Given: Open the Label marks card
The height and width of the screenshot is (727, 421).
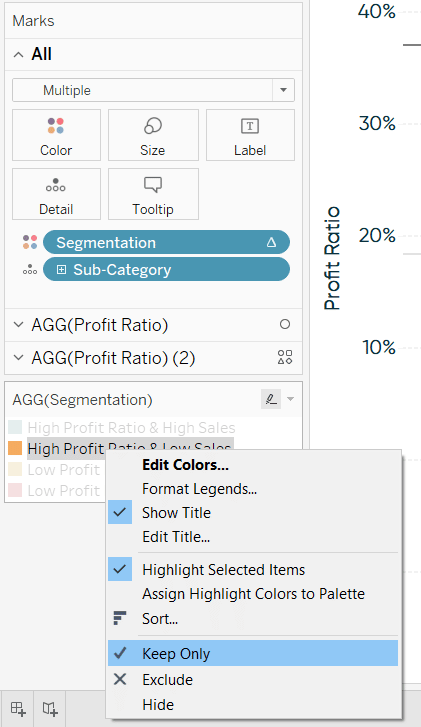Looking at the screenshot, I should [x=250, y=135].
